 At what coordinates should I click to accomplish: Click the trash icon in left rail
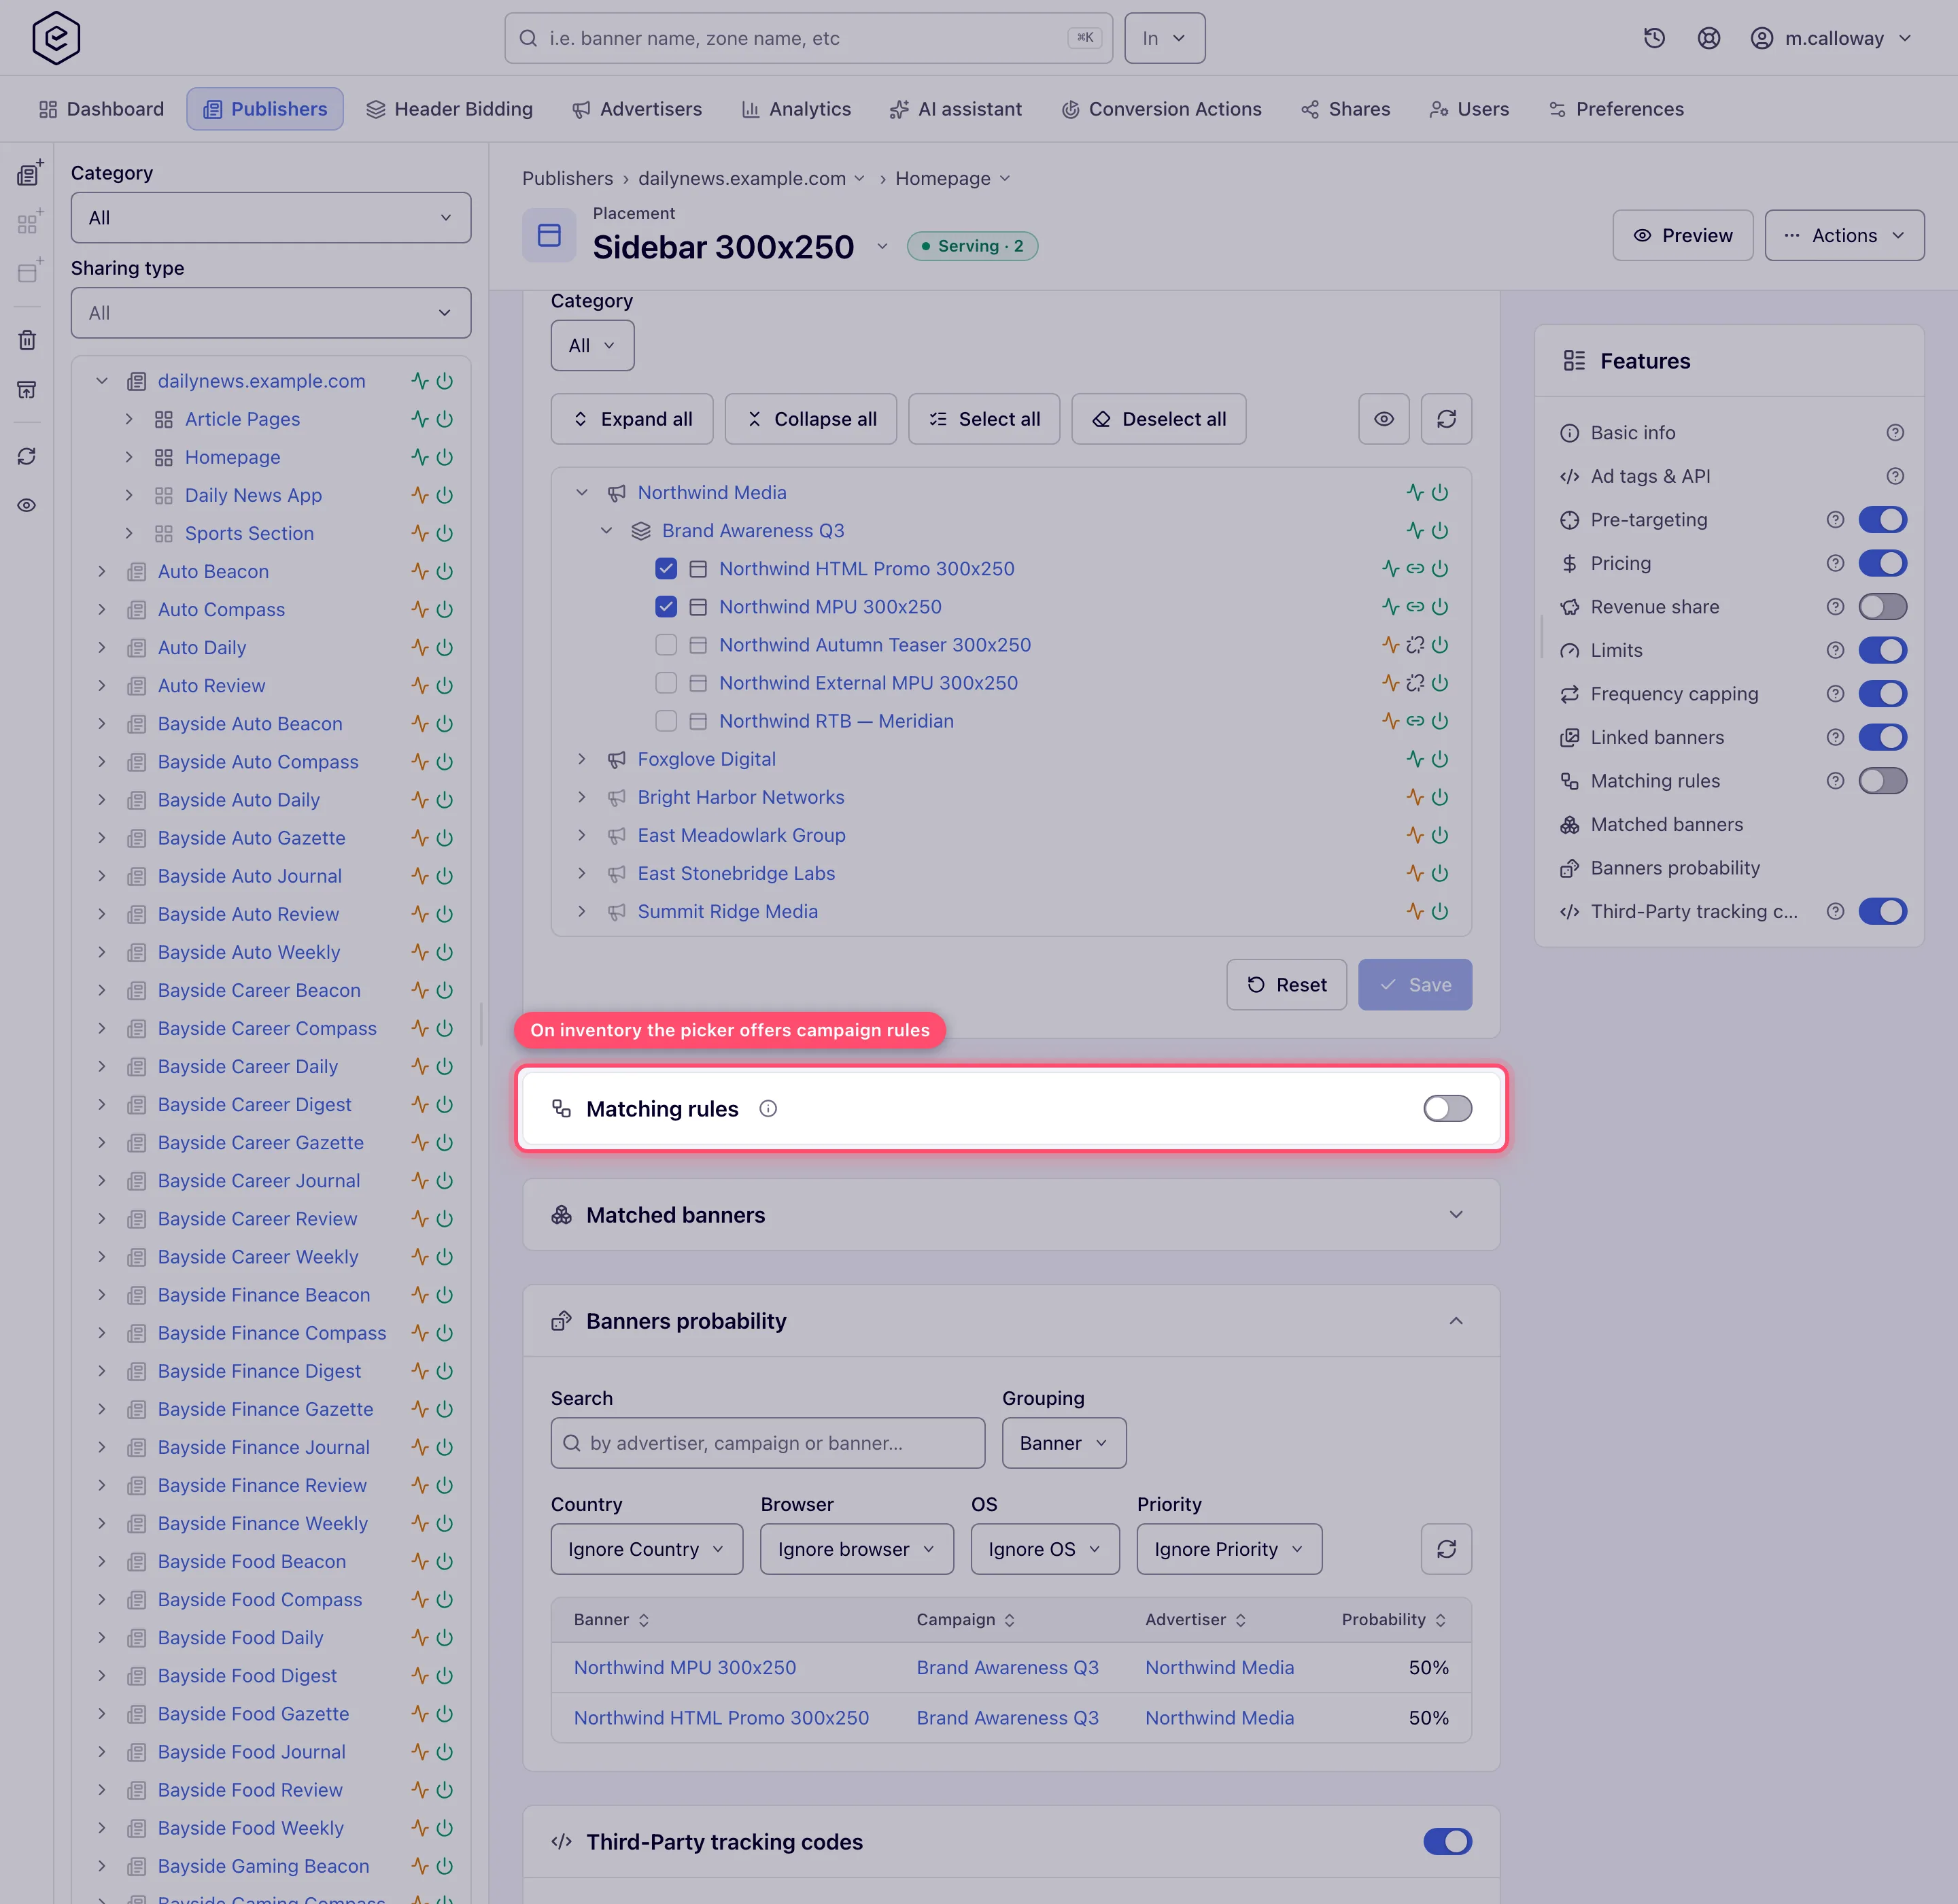click(27, 340)
